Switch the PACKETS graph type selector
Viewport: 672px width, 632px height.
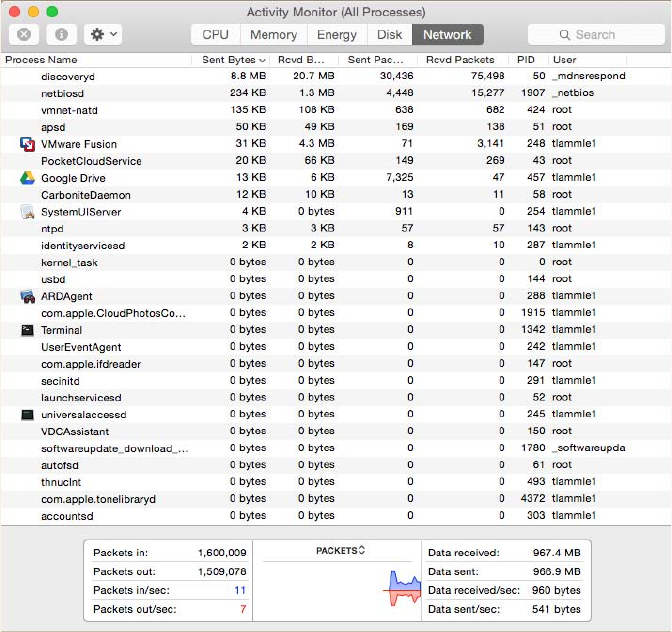coord(340,550)
